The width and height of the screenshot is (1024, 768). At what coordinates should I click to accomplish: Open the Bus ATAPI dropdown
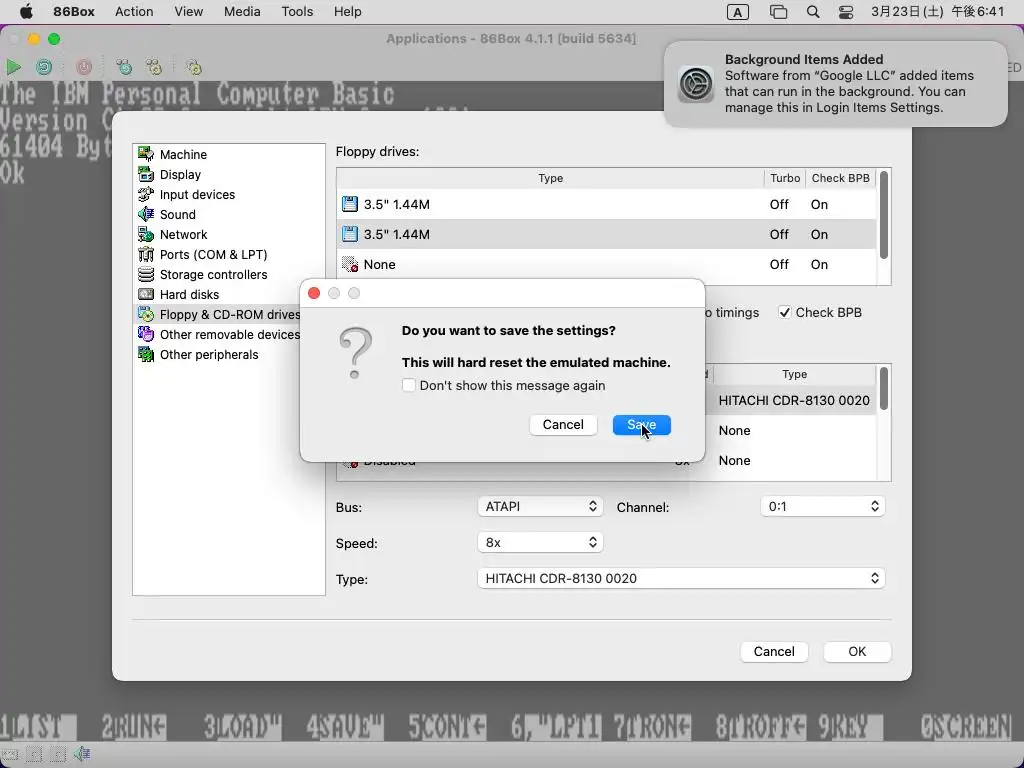(x=540, y=507)
